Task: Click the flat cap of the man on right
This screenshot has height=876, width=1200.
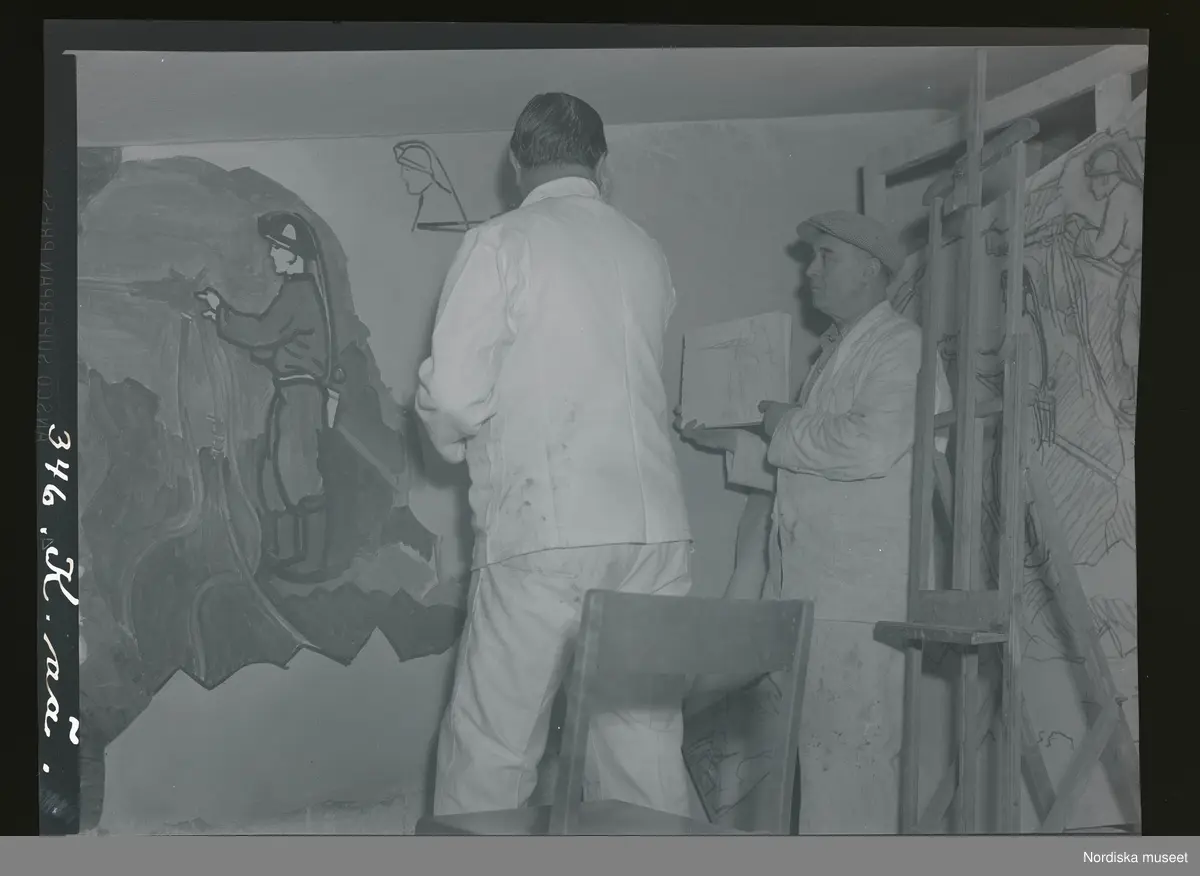Action: tap(850, 234)
